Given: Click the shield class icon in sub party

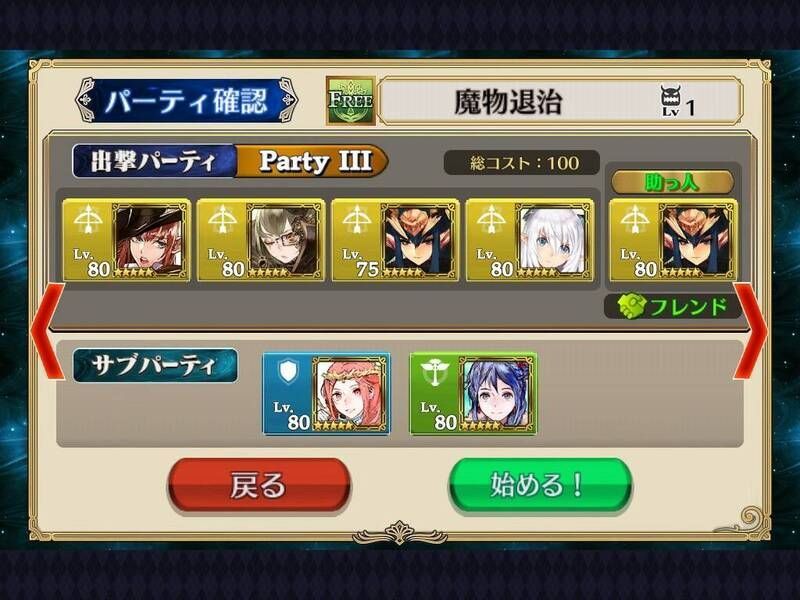Looking at the screenshot, I should (288, 372).
